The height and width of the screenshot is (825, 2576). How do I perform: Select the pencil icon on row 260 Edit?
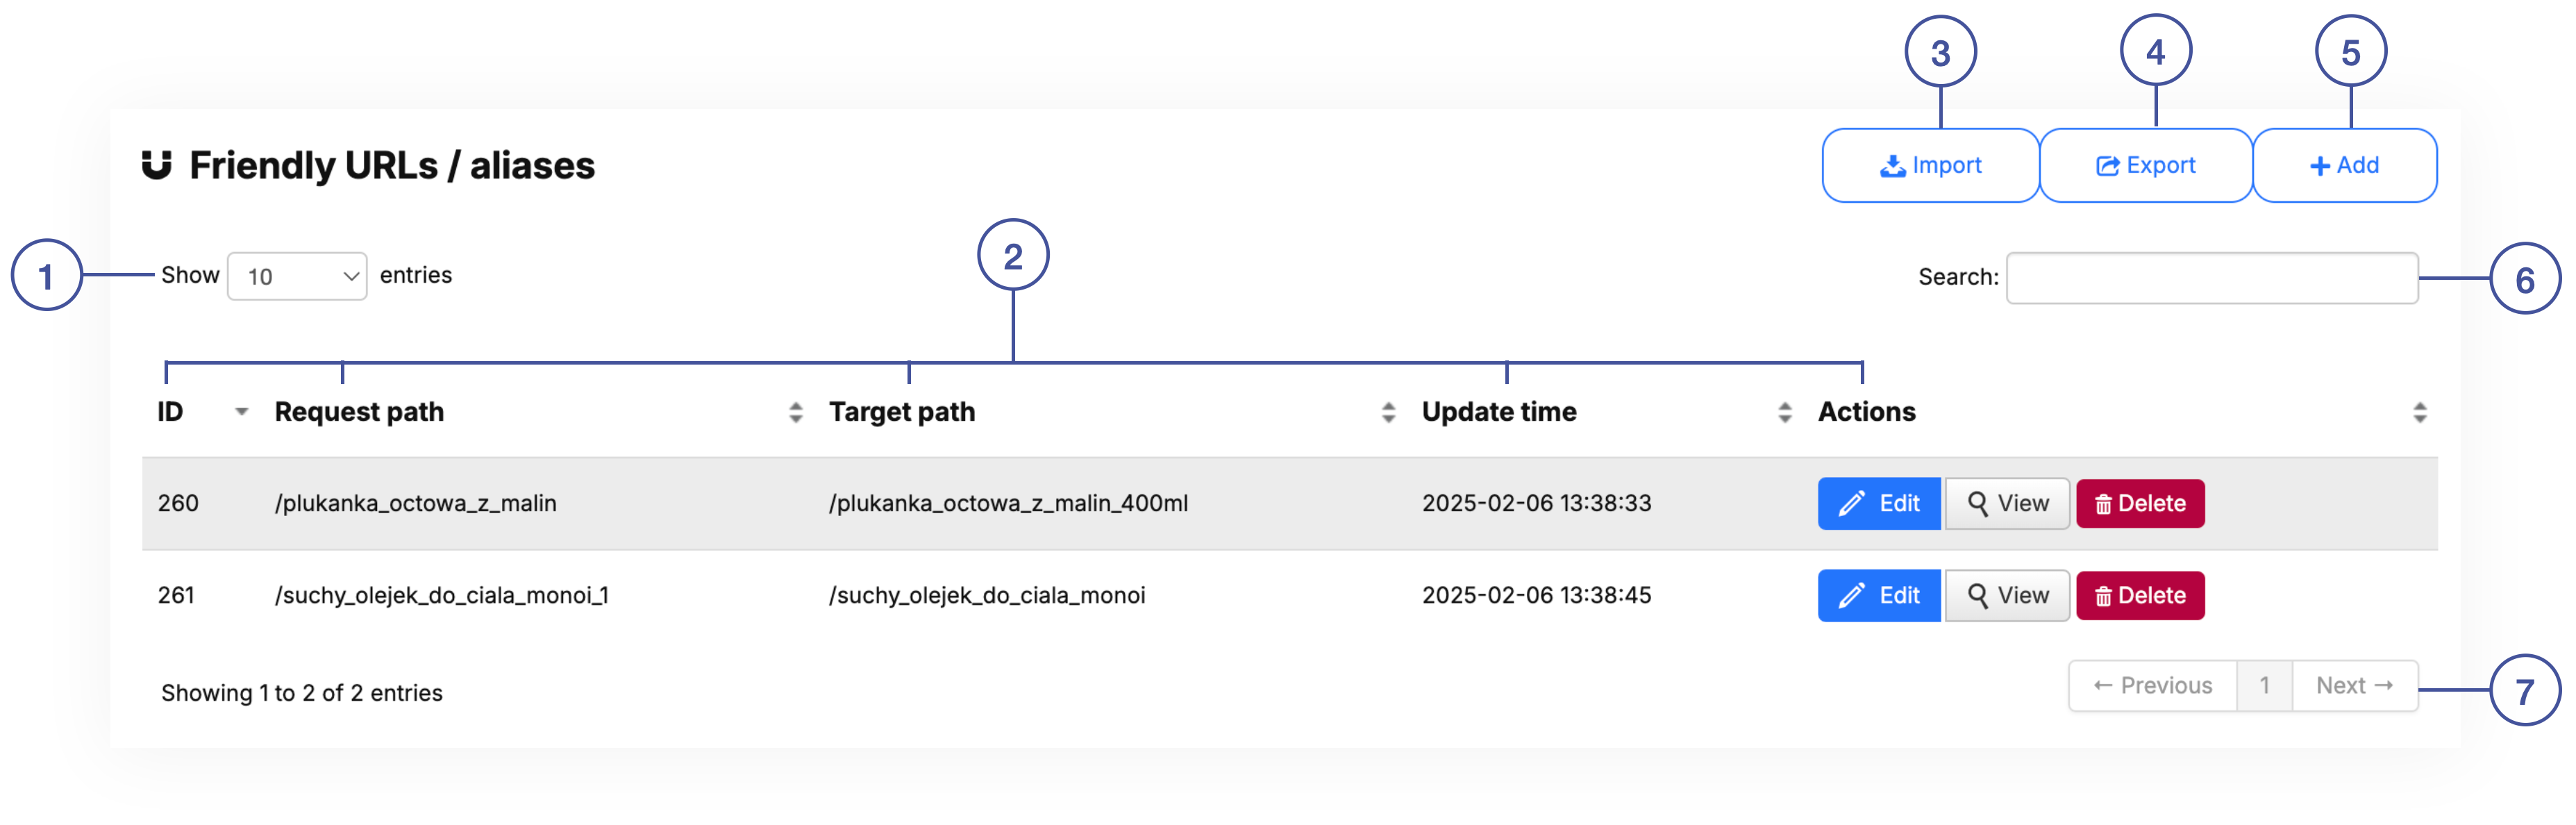[1853, 503]
